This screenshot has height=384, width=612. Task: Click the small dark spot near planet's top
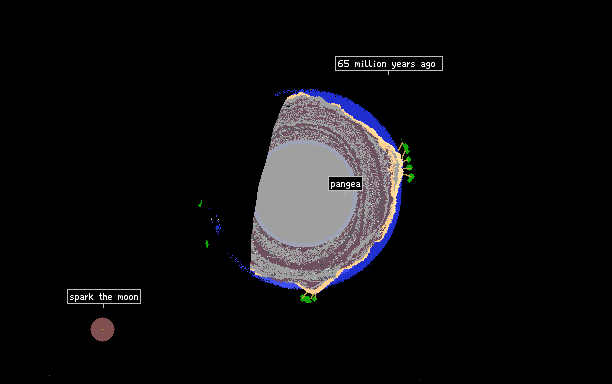(288, 105)
